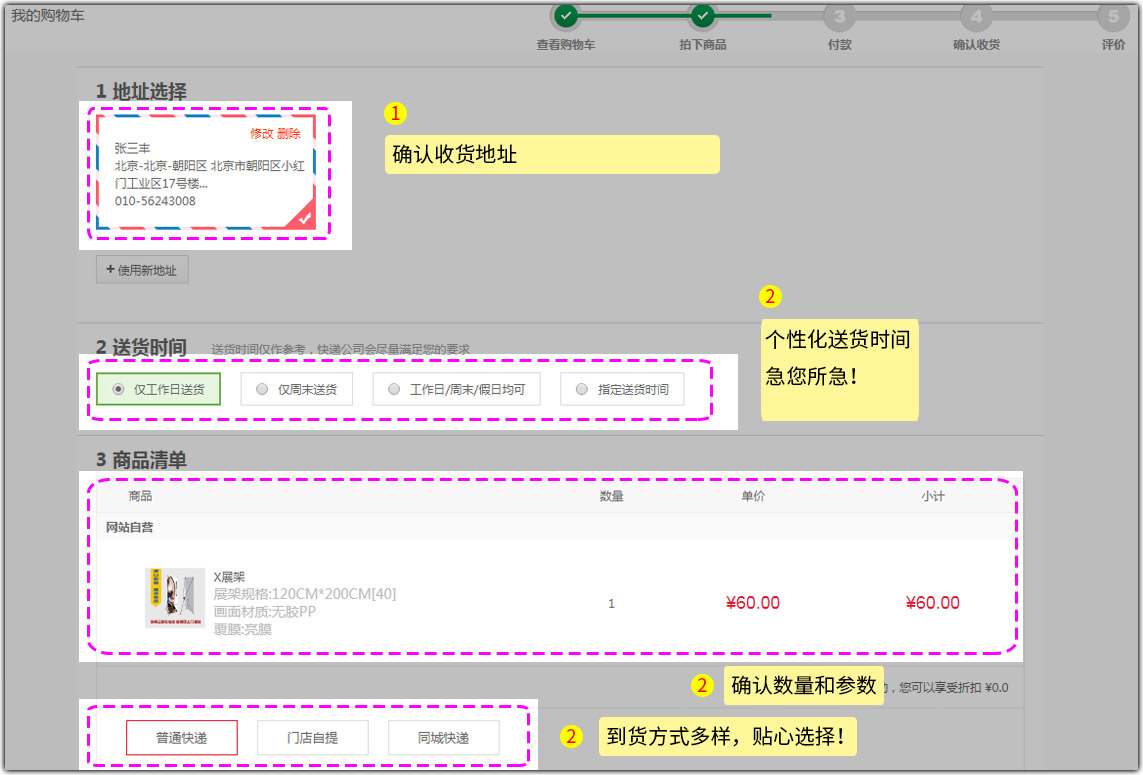Click the 拍下商品 step checkmark icon
Screen dimensions: 1143x775
click(x=703, y=16)
